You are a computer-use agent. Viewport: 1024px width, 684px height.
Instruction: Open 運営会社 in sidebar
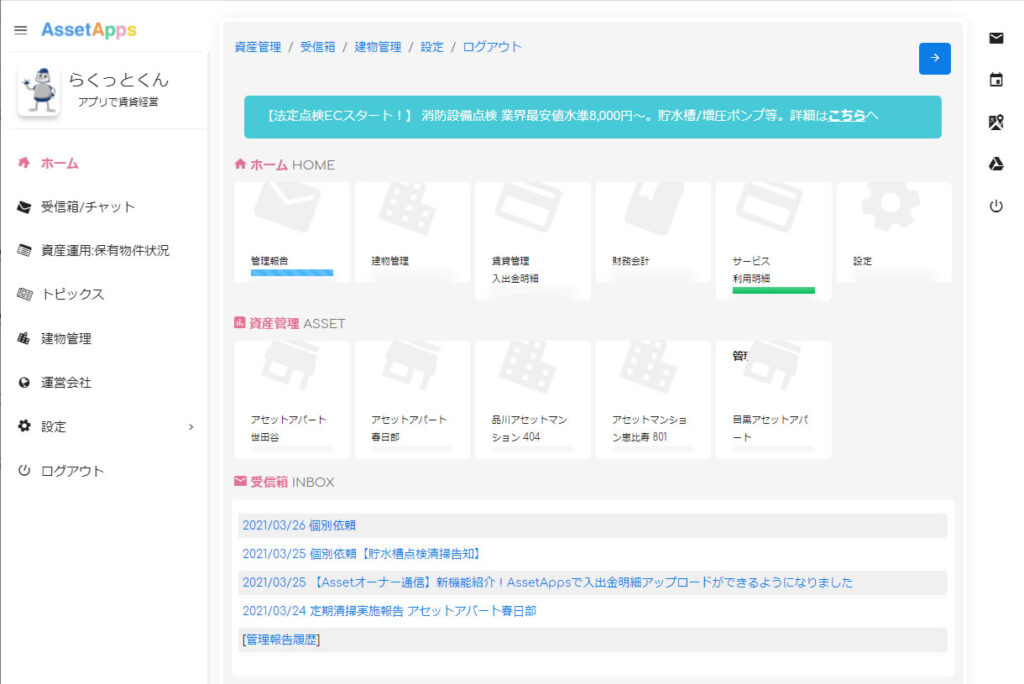coord(66,383)
